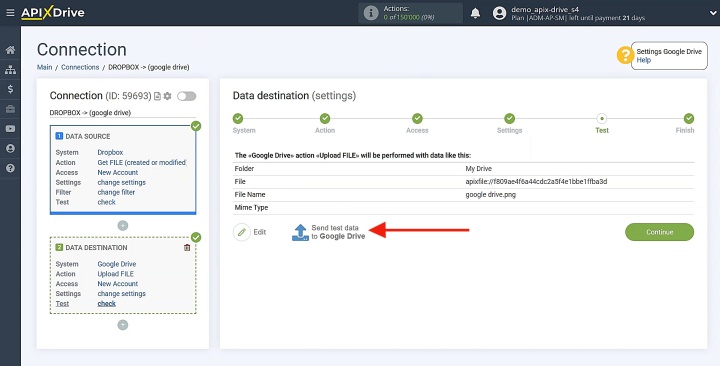
Task: Open the billing dollar sidebar icon
Action: pyautogui.click(x=10, y=89)
